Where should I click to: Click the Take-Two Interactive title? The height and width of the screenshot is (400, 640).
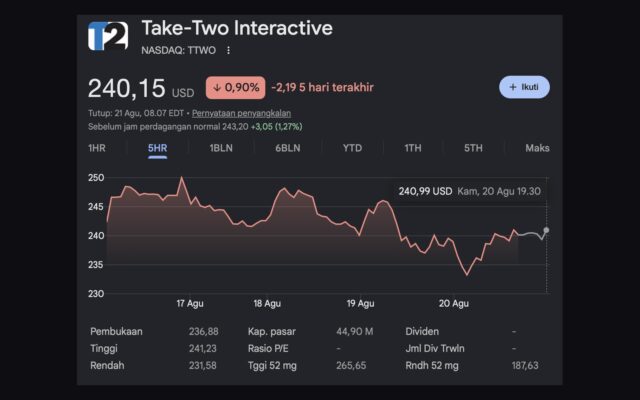(237, 28)
